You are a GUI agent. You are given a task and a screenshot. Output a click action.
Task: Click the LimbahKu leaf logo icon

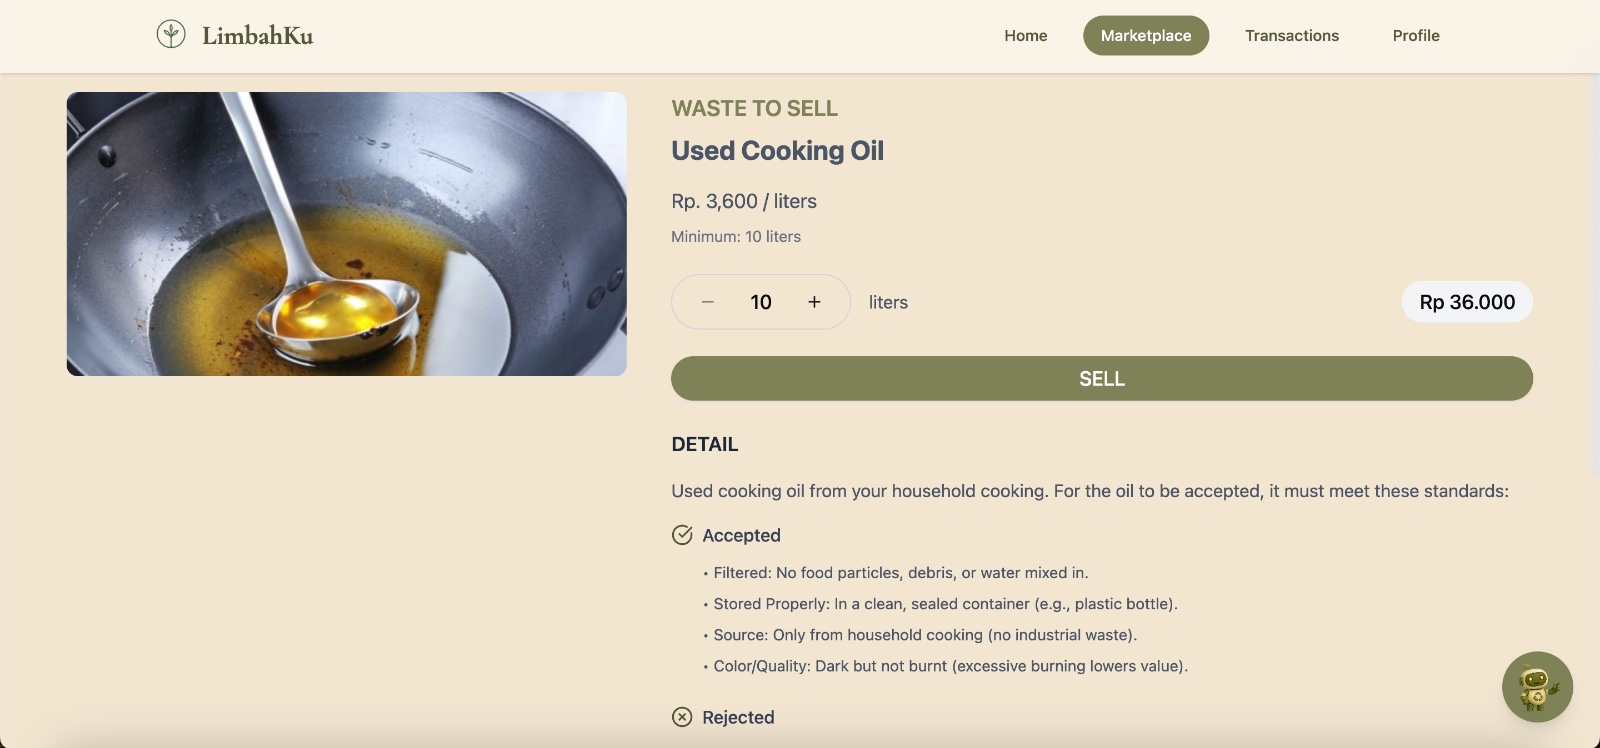tap(171, 34)
